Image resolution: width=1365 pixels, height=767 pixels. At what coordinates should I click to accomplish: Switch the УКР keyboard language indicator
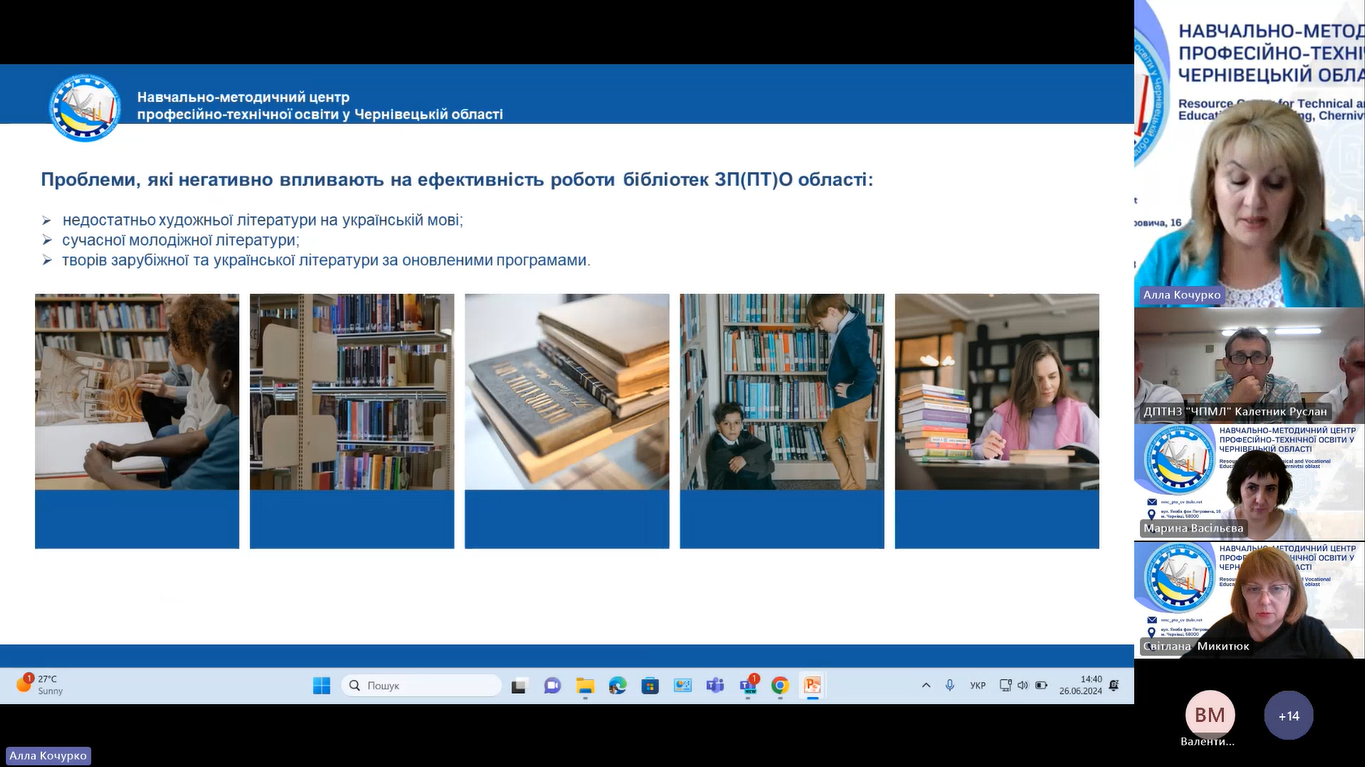[978, 686]
